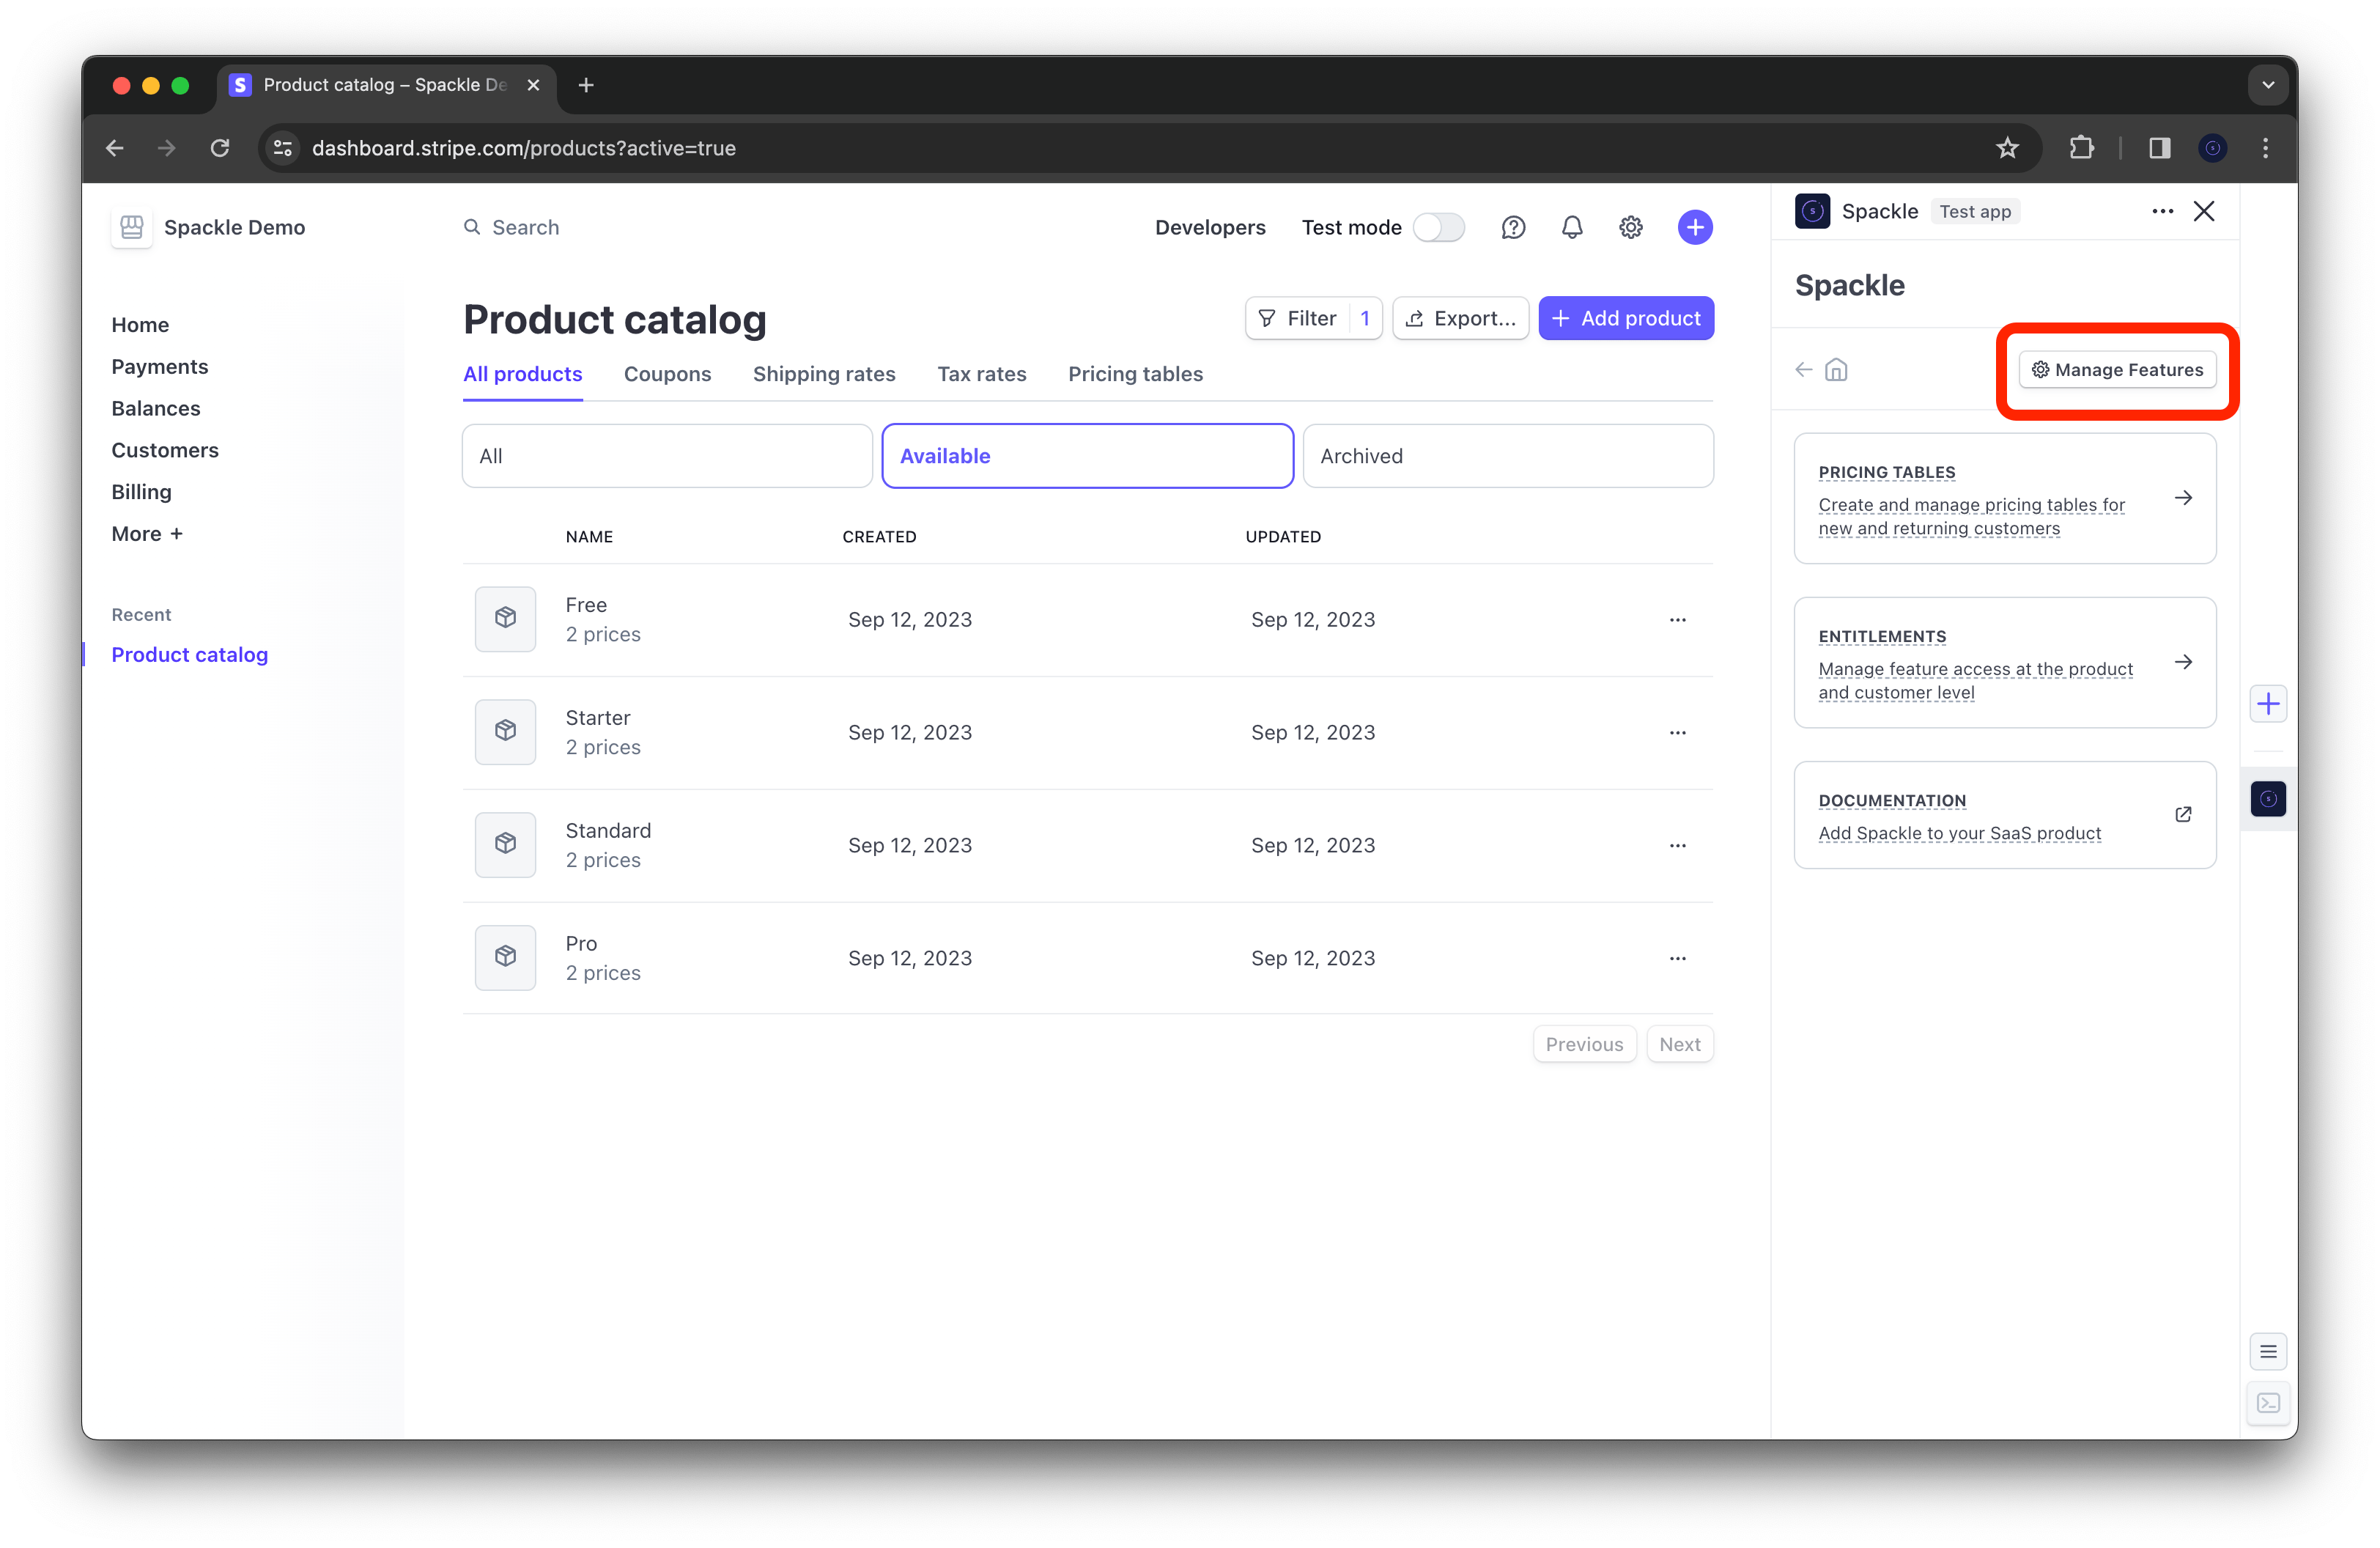Image resolution: width=2380 pixels, height=1548 pixels.
Task: Switch to the Pricing tables tab
Action: coord(1134,373)
